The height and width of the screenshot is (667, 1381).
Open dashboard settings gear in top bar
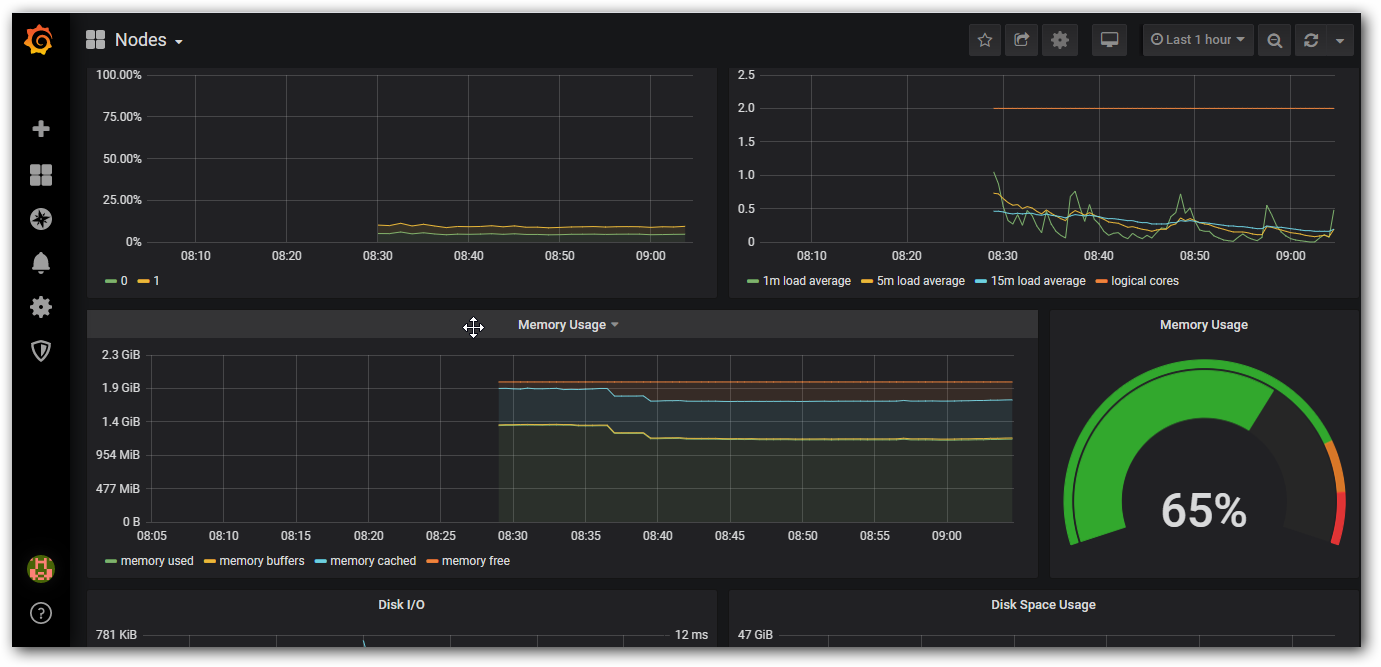pos(1060,40)
